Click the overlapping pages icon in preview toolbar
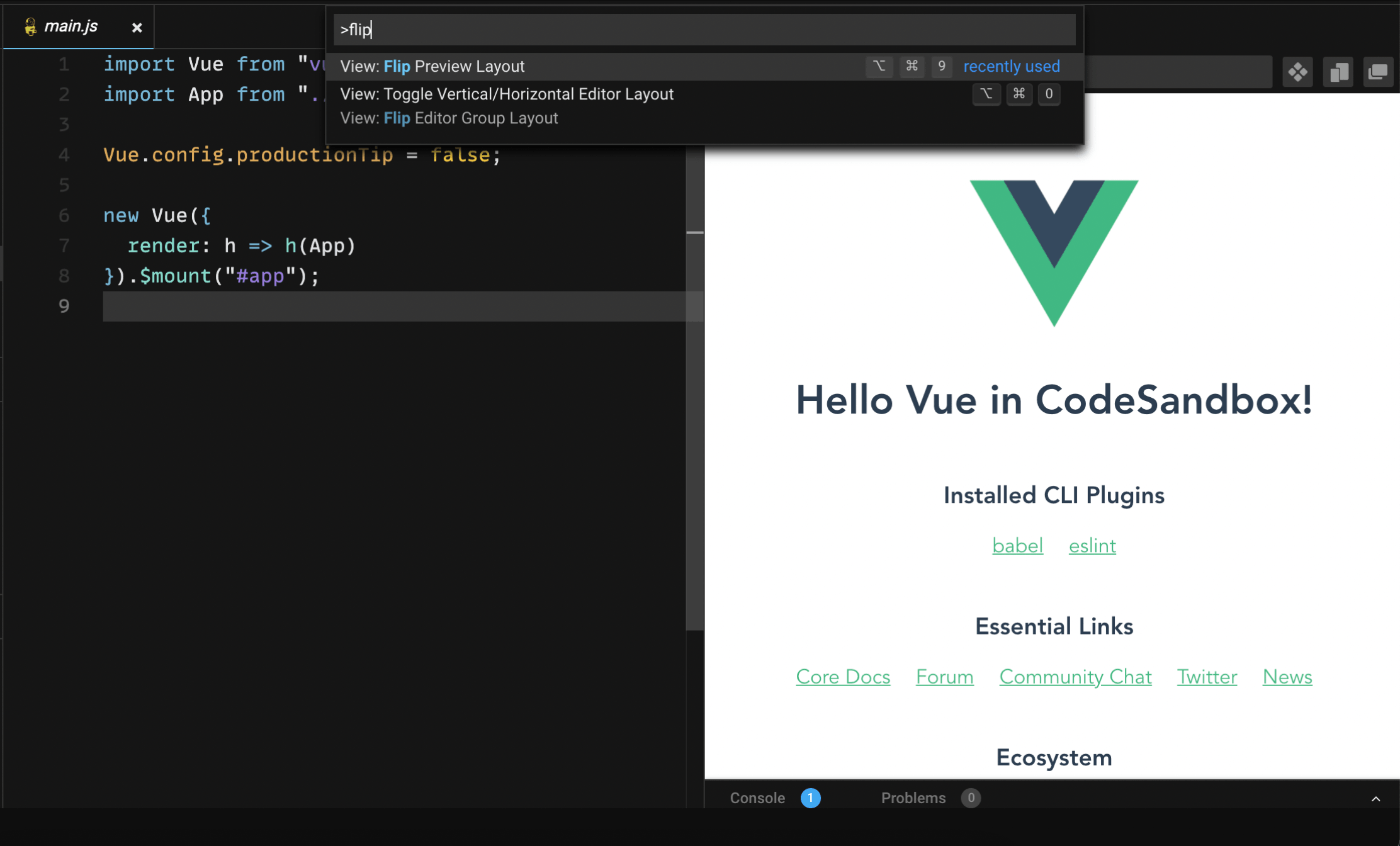1400x846 pixels. [x=1338, y=72]
